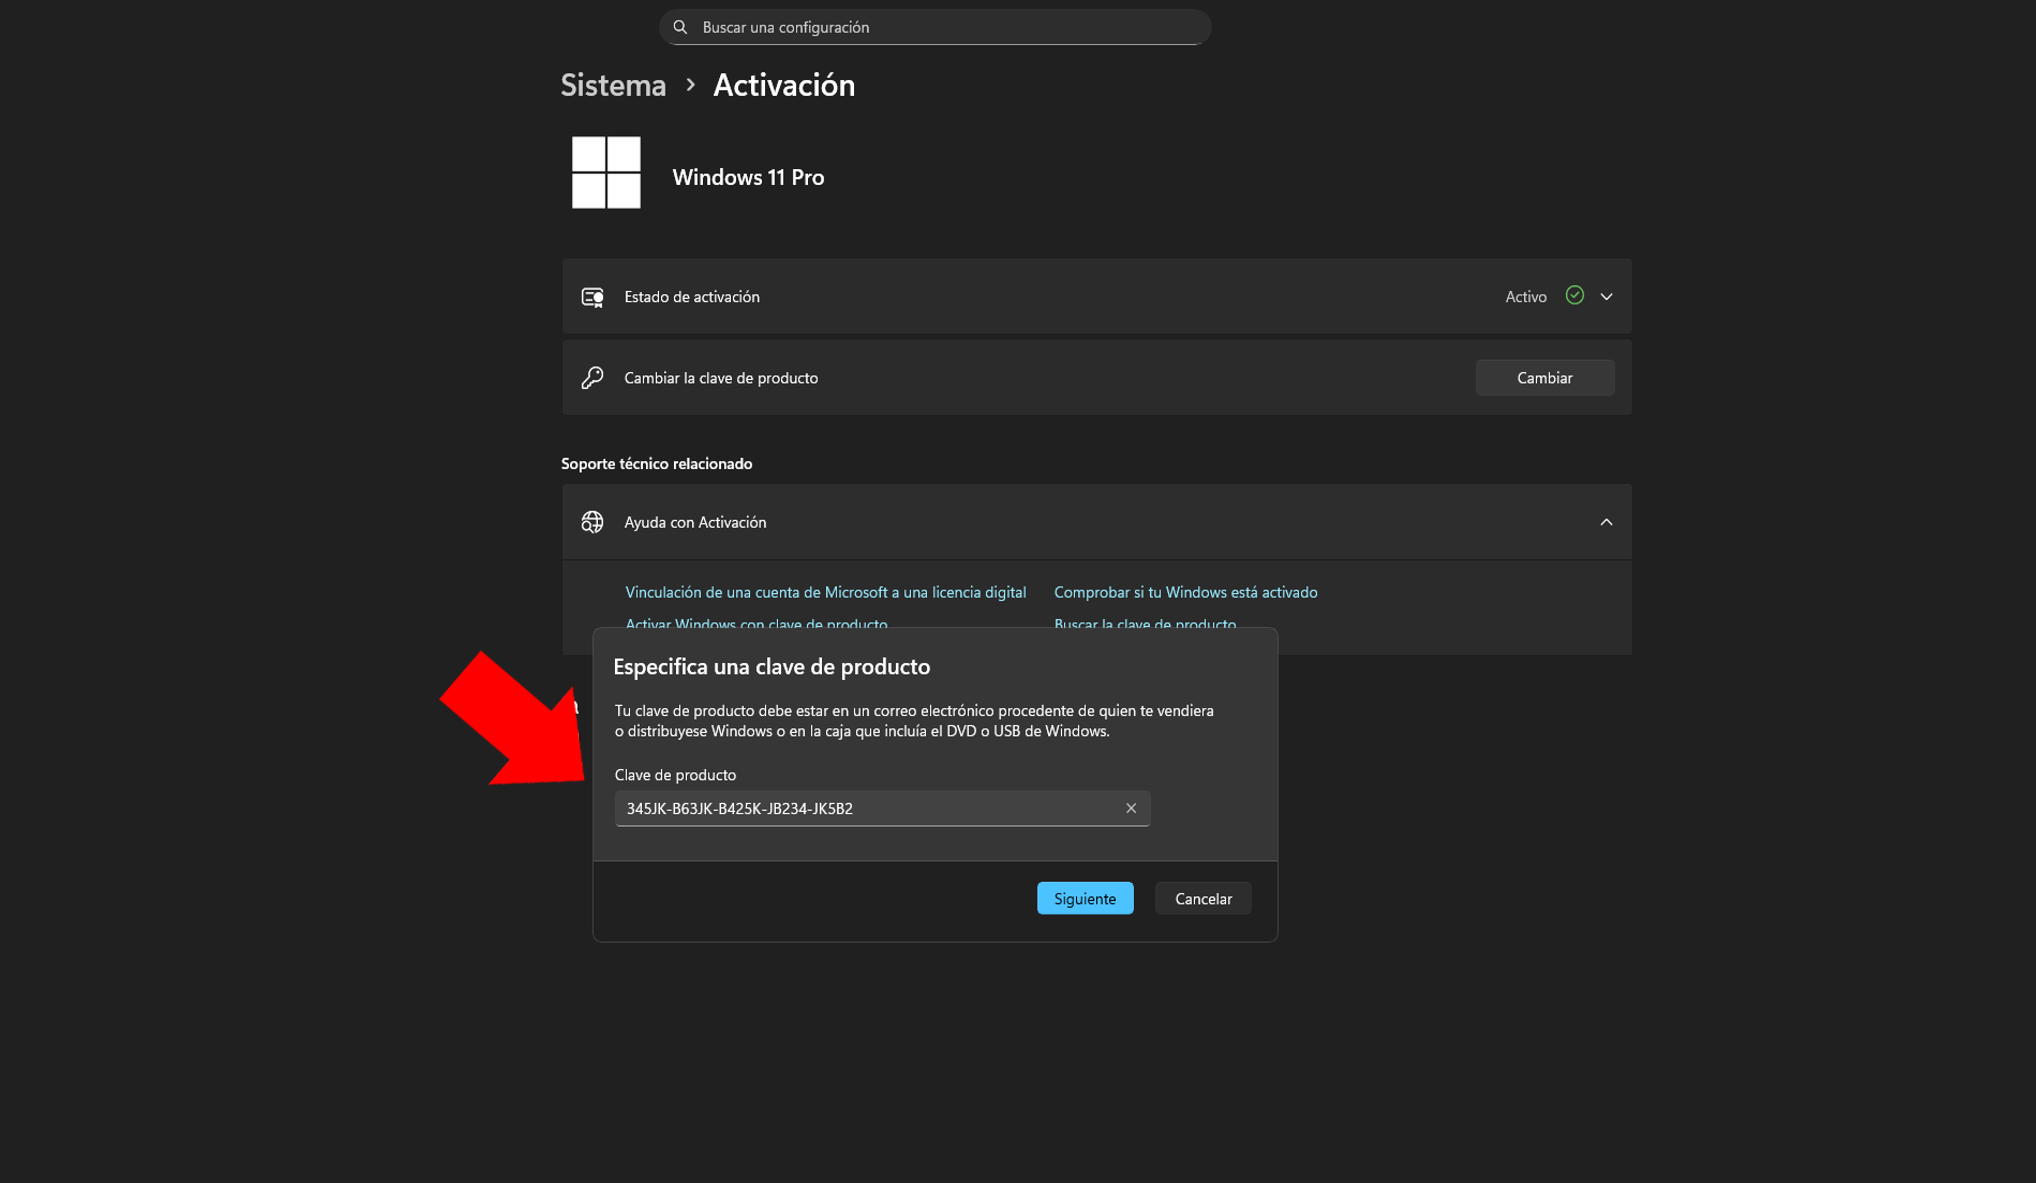Clear the product key field

(x=1131, y=808)
